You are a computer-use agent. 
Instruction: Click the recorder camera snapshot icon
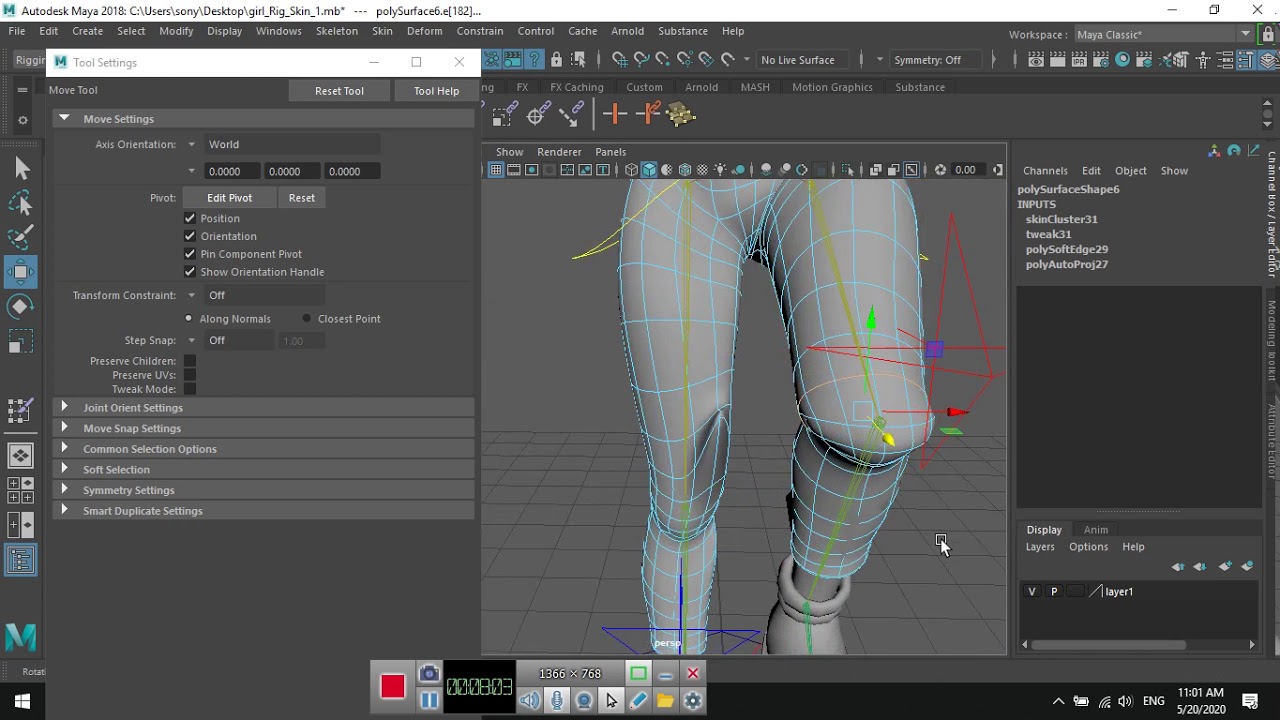429,673
